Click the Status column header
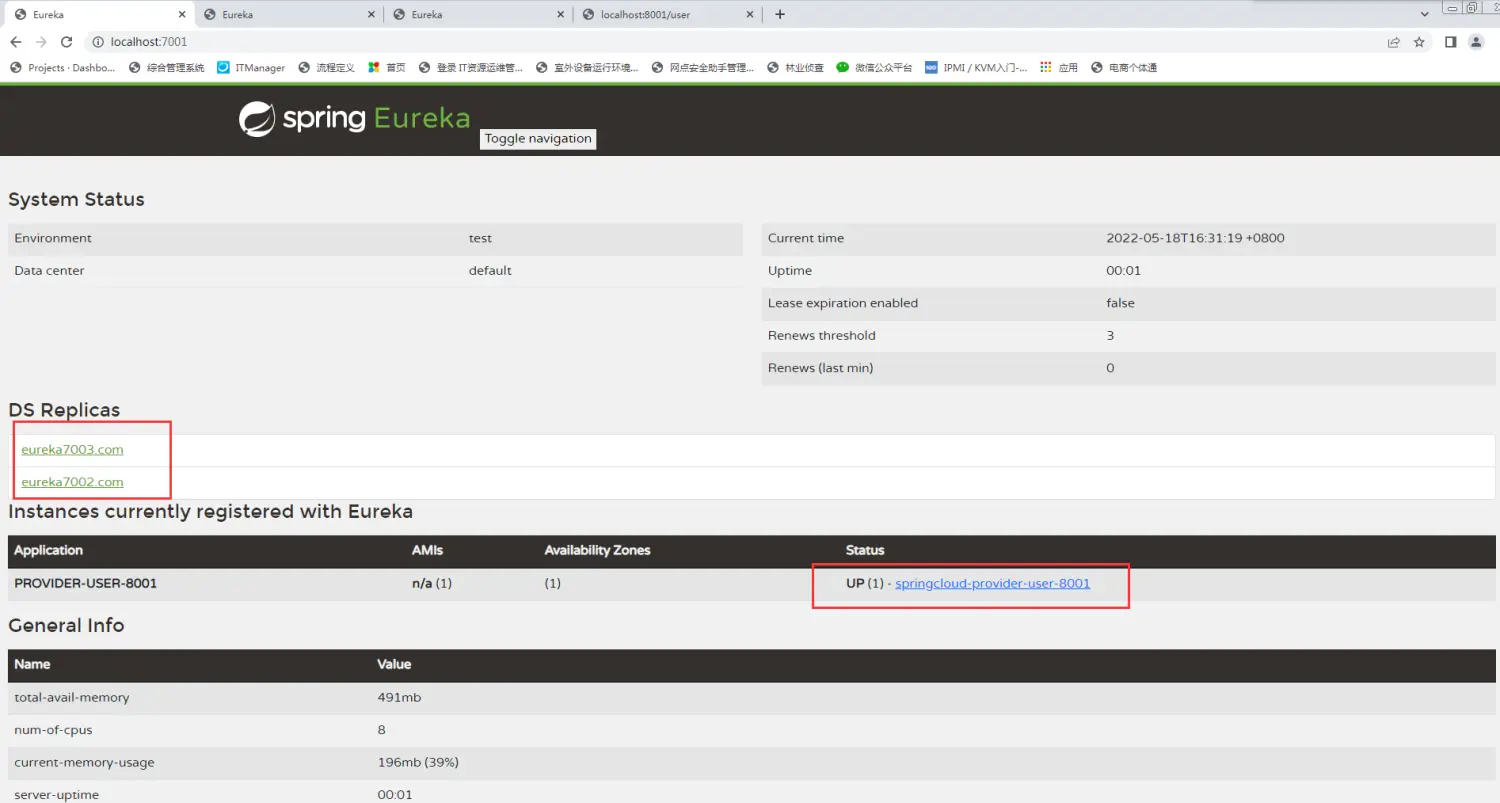 865,550
